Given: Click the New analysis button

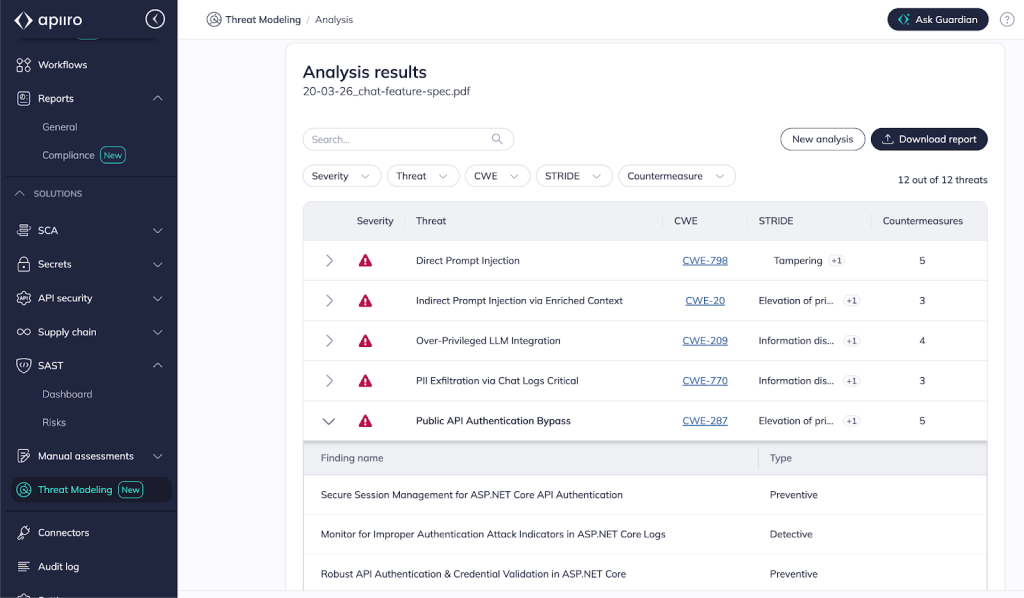Looking at the screenshot, I should tap(822, 139).
